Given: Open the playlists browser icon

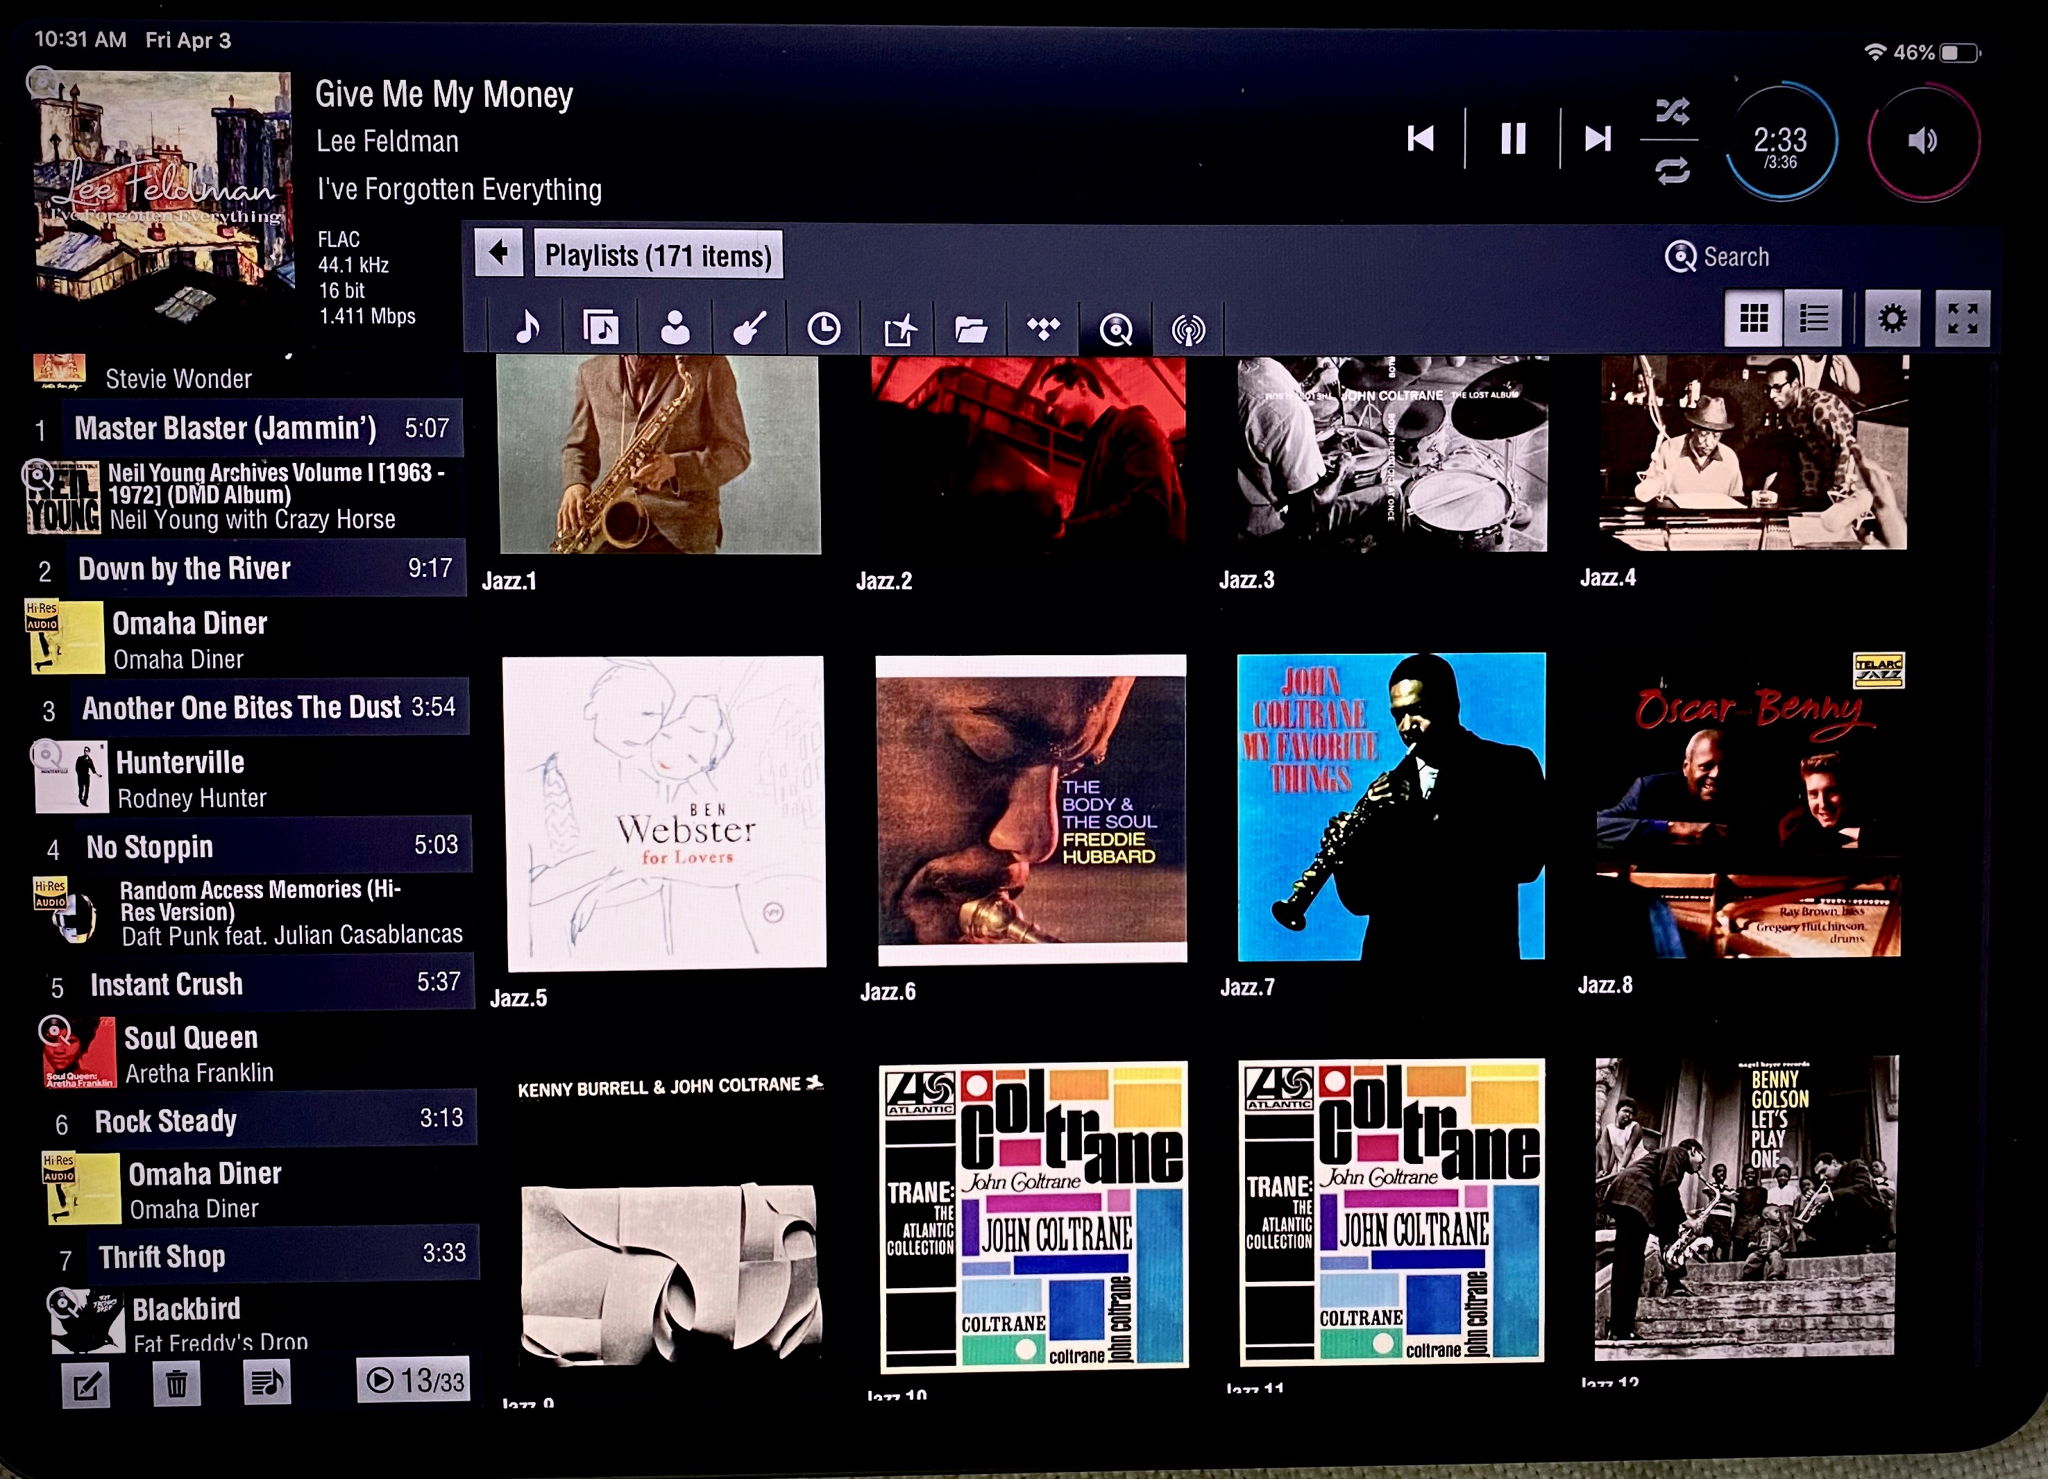Looking at the screenshot, I should point(898,328).
